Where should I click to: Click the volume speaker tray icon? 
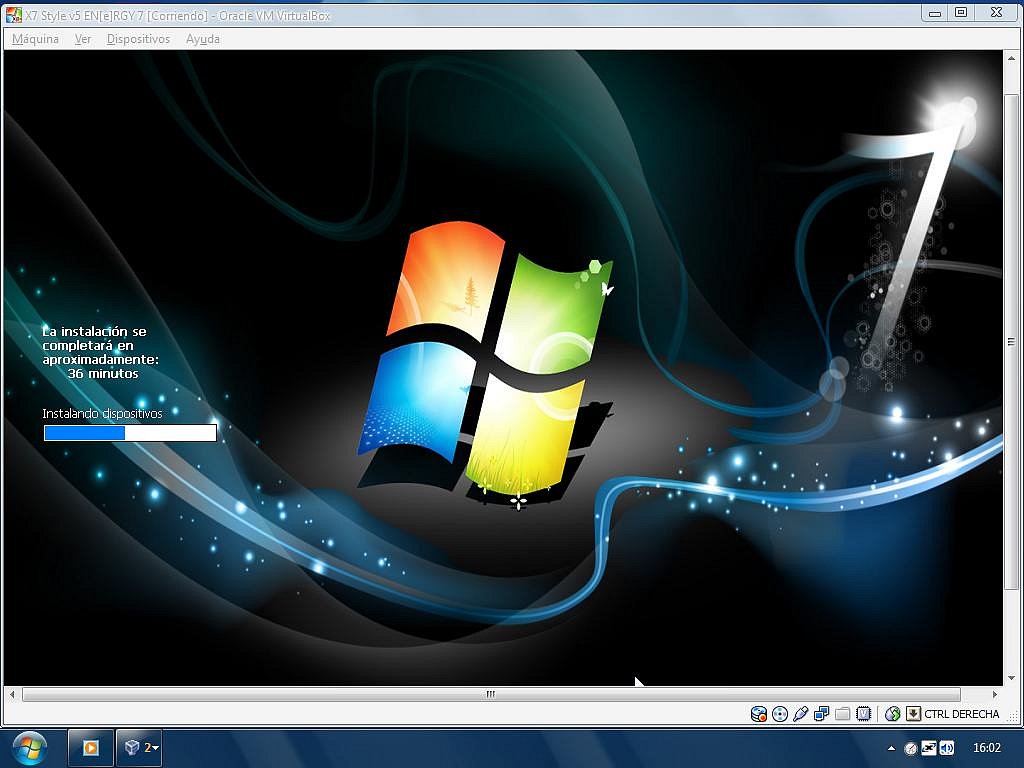pyautogui.click(x=947, y=748)
